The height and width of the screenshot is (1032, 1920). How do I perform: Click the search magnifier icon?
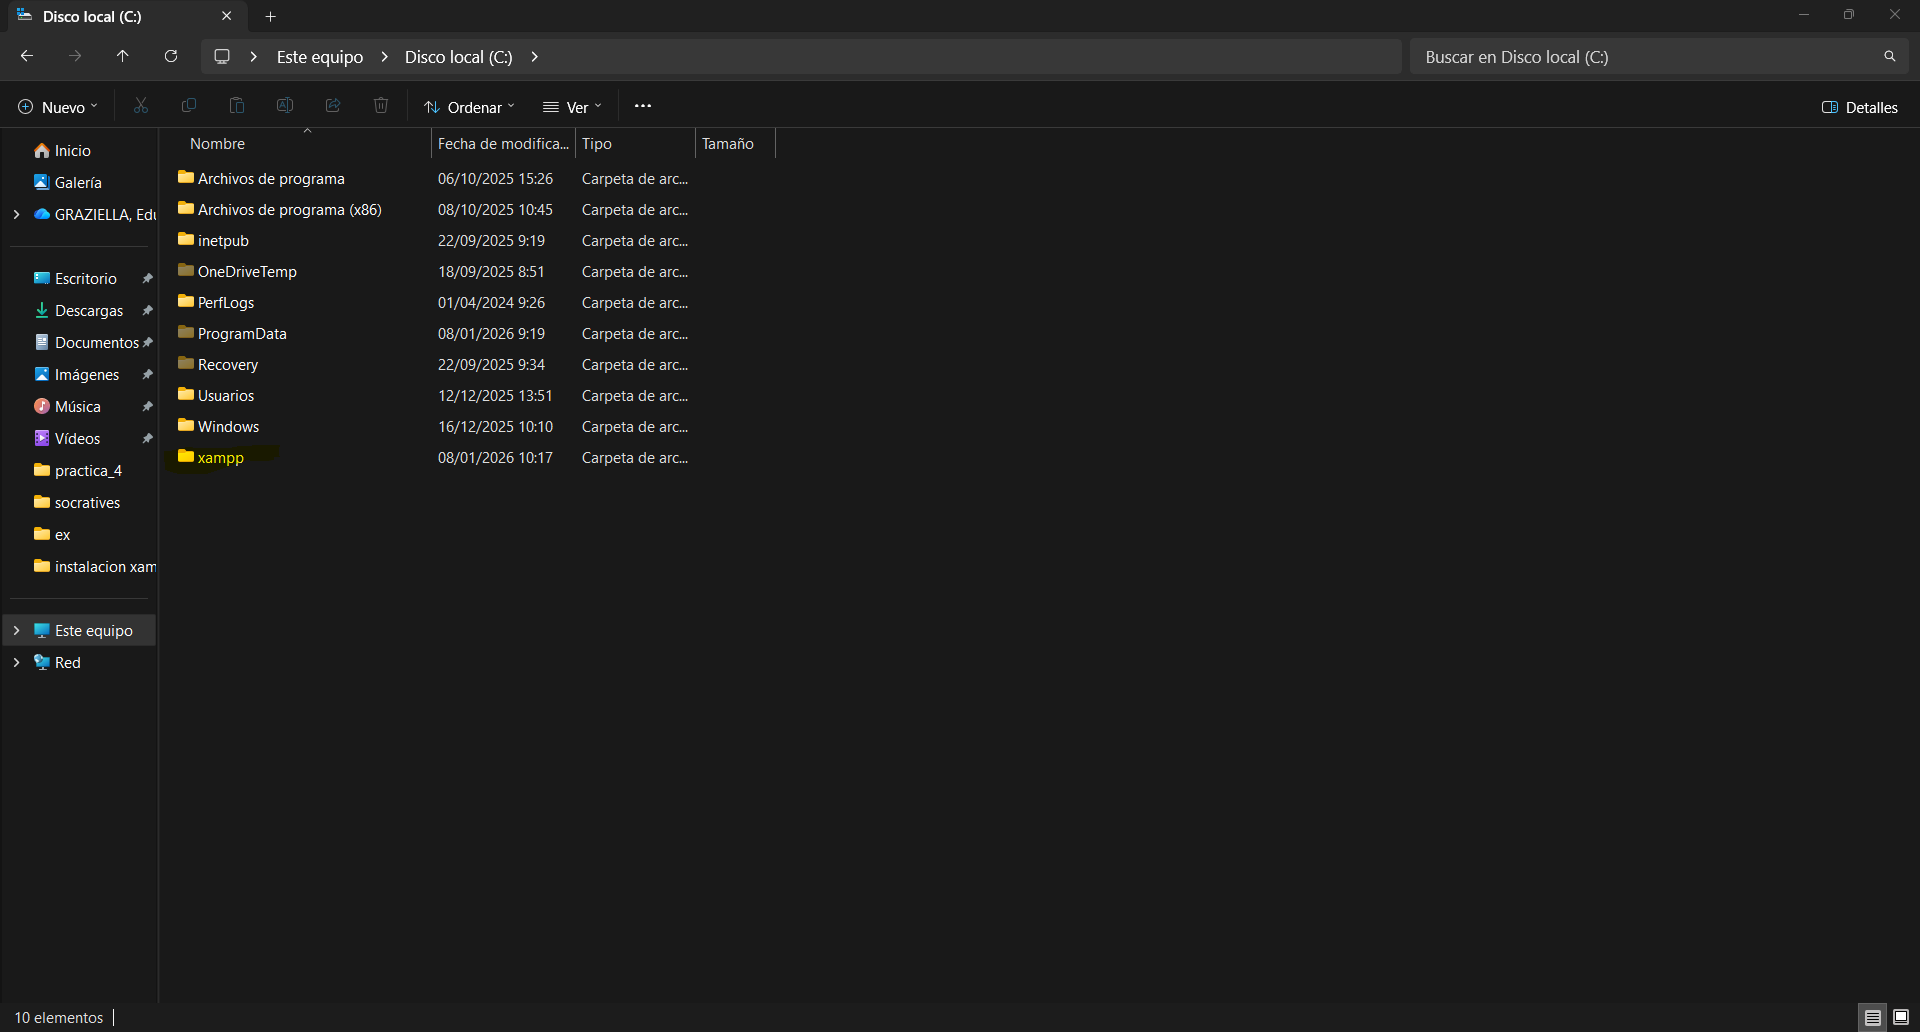tap(1889, 57)
